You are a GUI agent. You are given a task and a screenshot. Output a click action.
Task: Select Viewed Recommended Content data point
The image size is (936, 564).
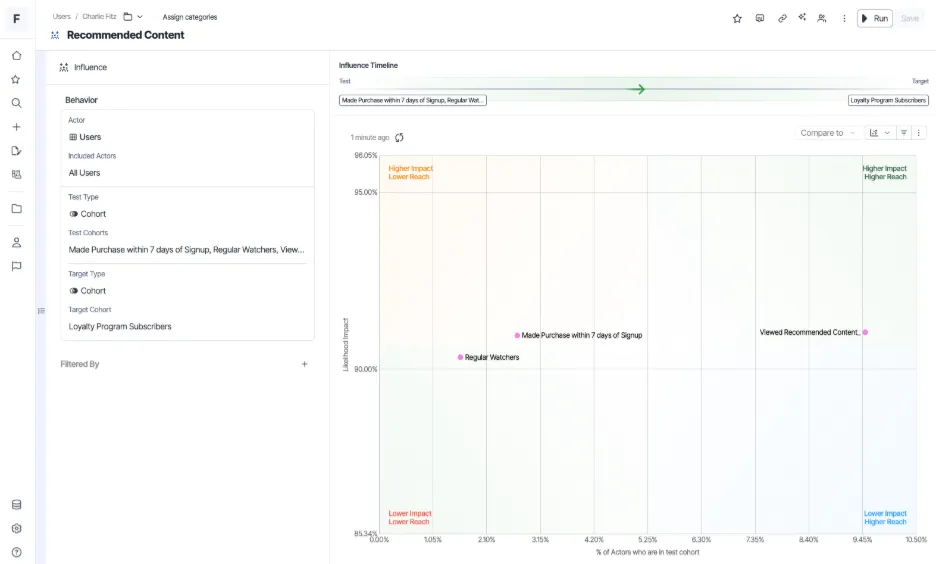pos(865,332)
